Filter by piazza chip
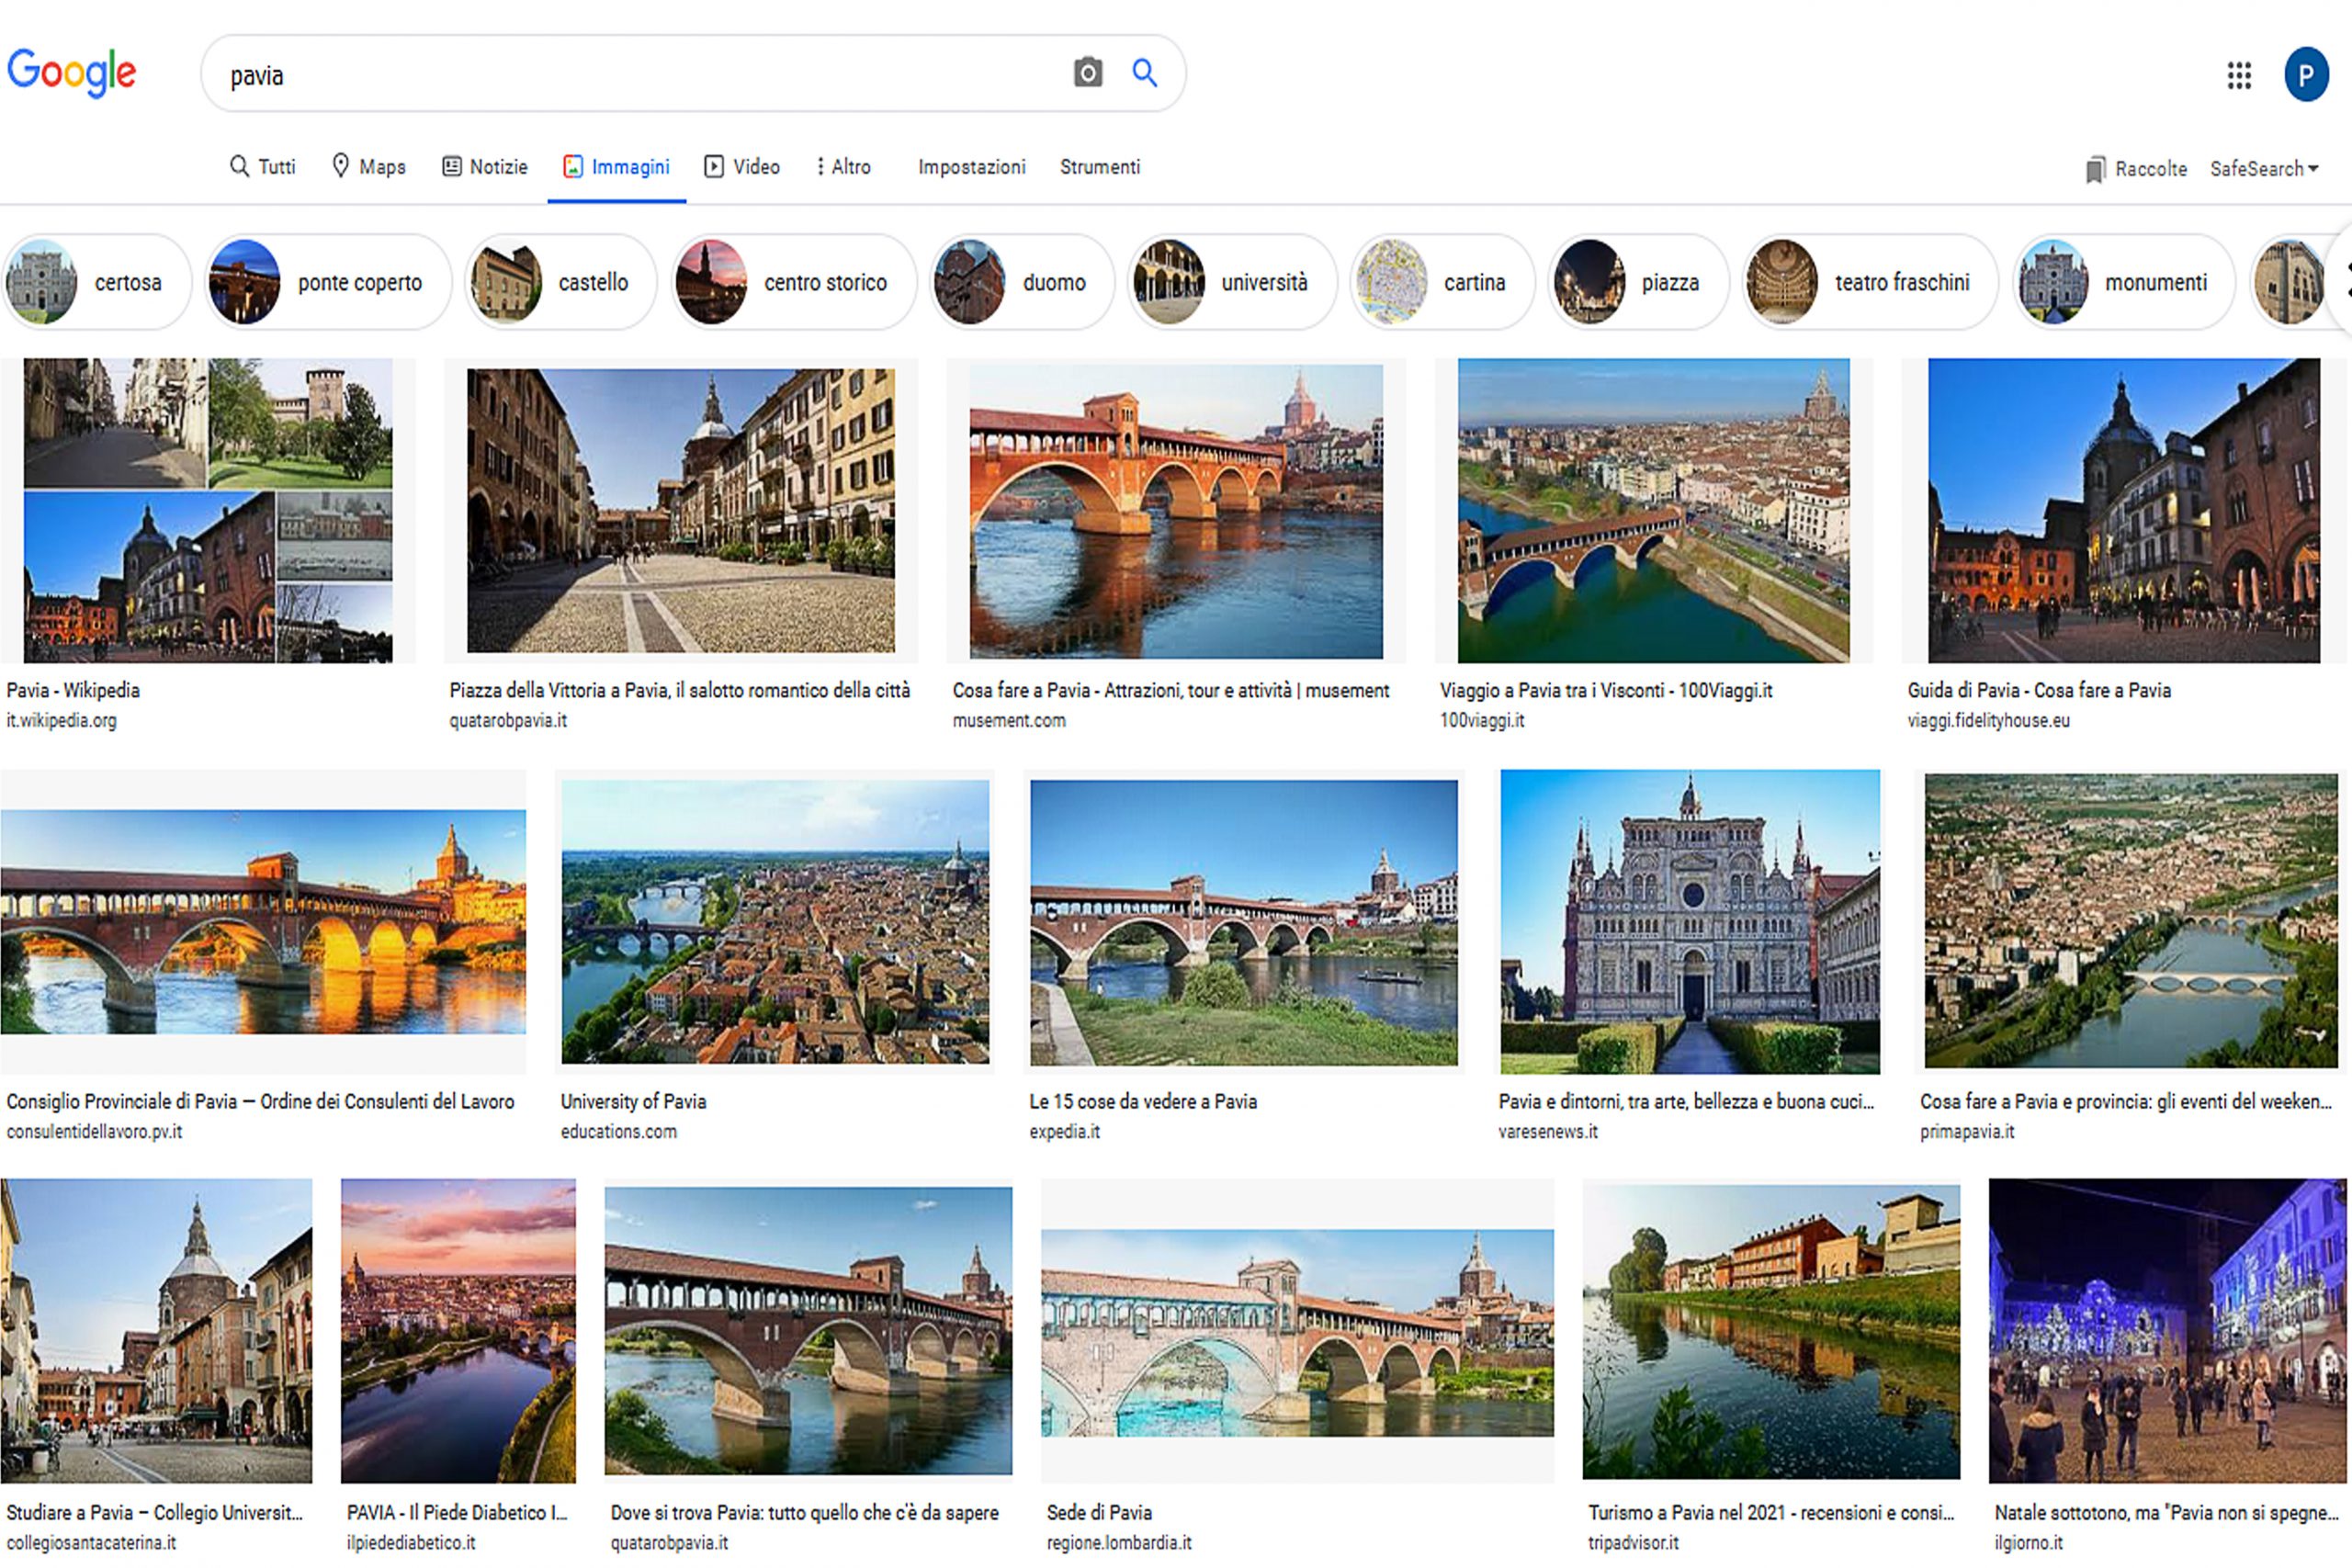 [x=1638, y=282]
